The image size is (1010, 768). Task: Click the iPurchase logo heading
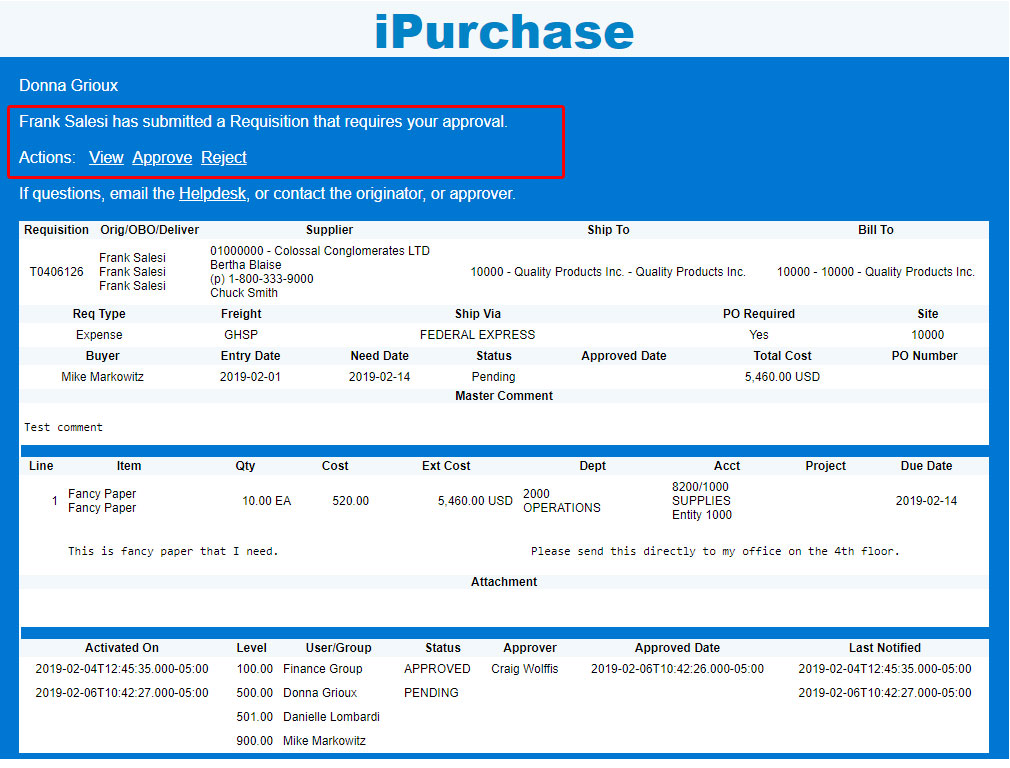pyautogui.click(x=504, y=31)
